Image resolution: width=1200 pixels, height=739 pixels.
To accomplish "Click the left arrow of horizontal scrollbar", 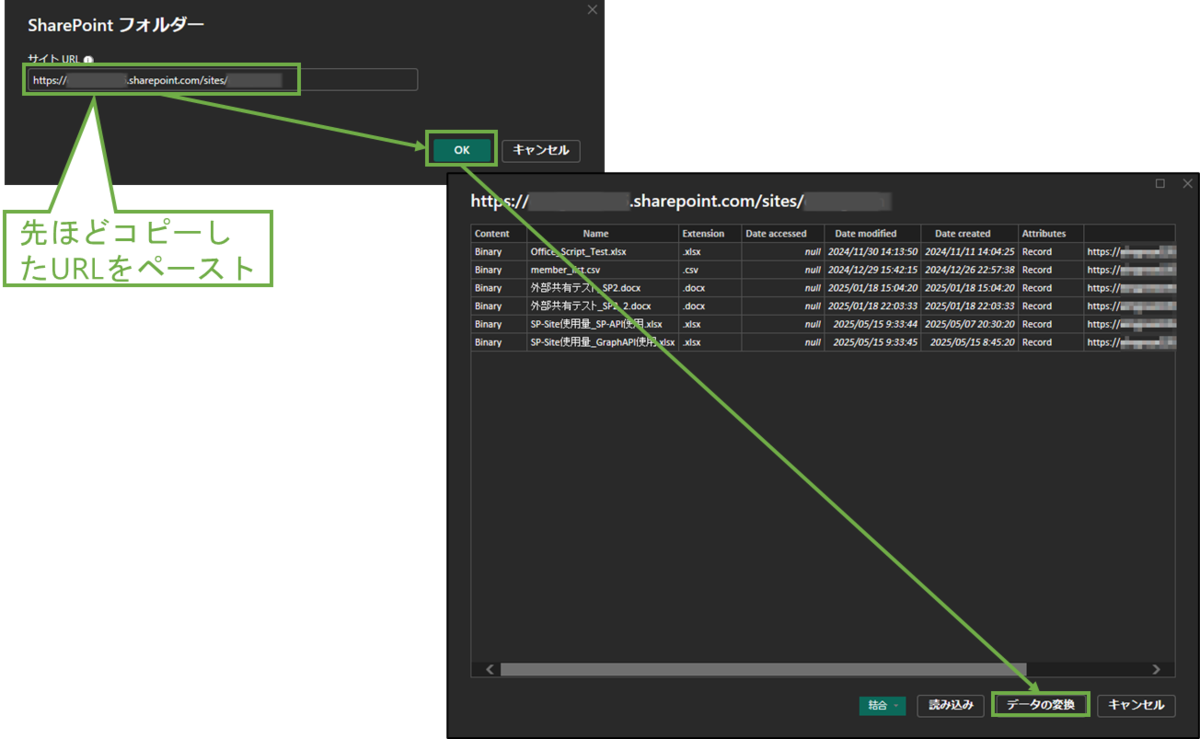I will 489,669.
